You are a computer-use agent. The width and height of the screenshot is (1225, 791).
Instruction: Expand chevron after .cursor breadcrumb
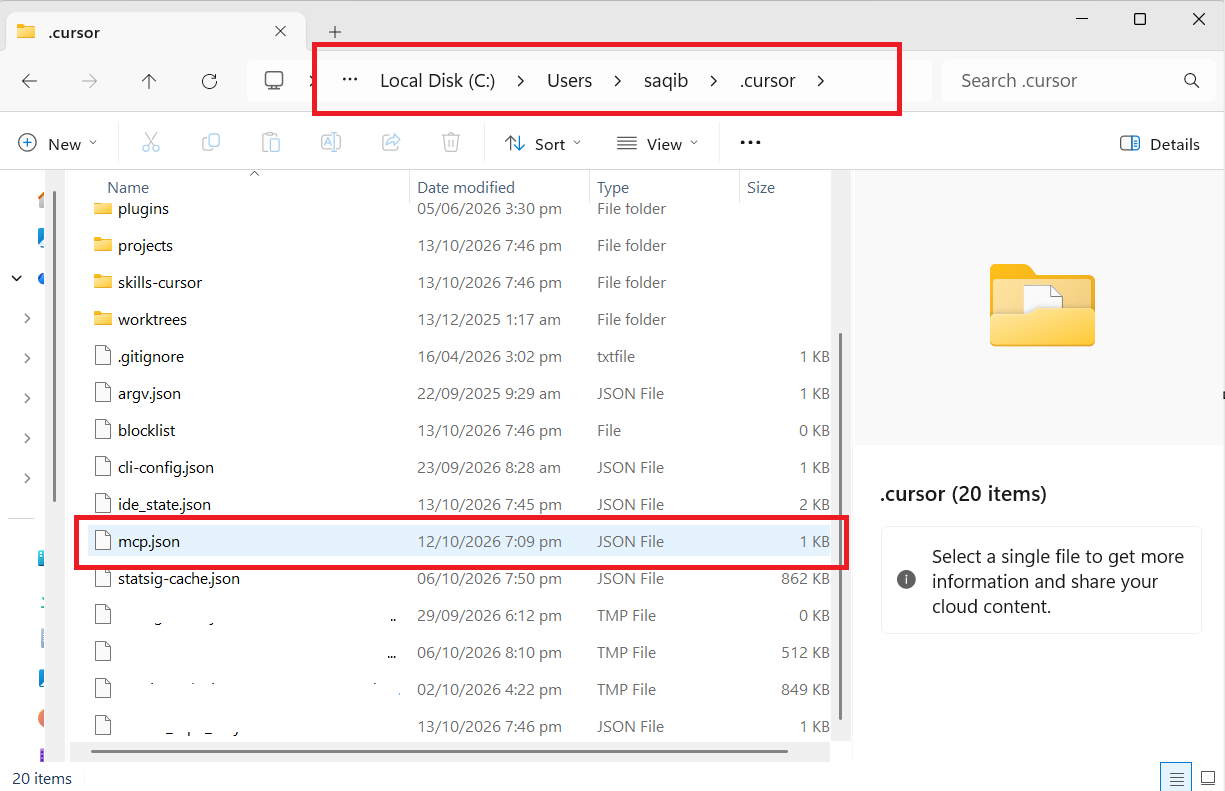point(821,81)
